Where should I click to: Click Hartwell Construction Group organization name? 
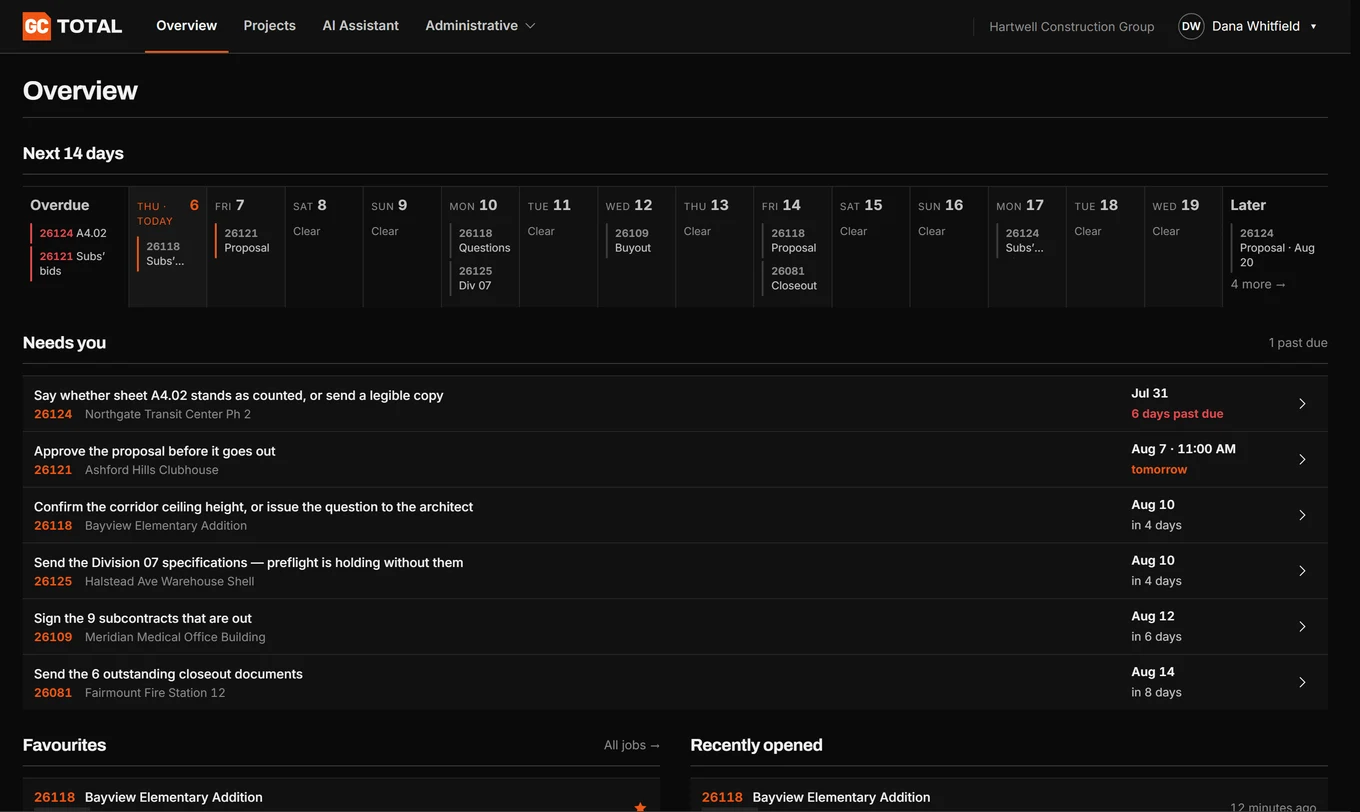1071,27
